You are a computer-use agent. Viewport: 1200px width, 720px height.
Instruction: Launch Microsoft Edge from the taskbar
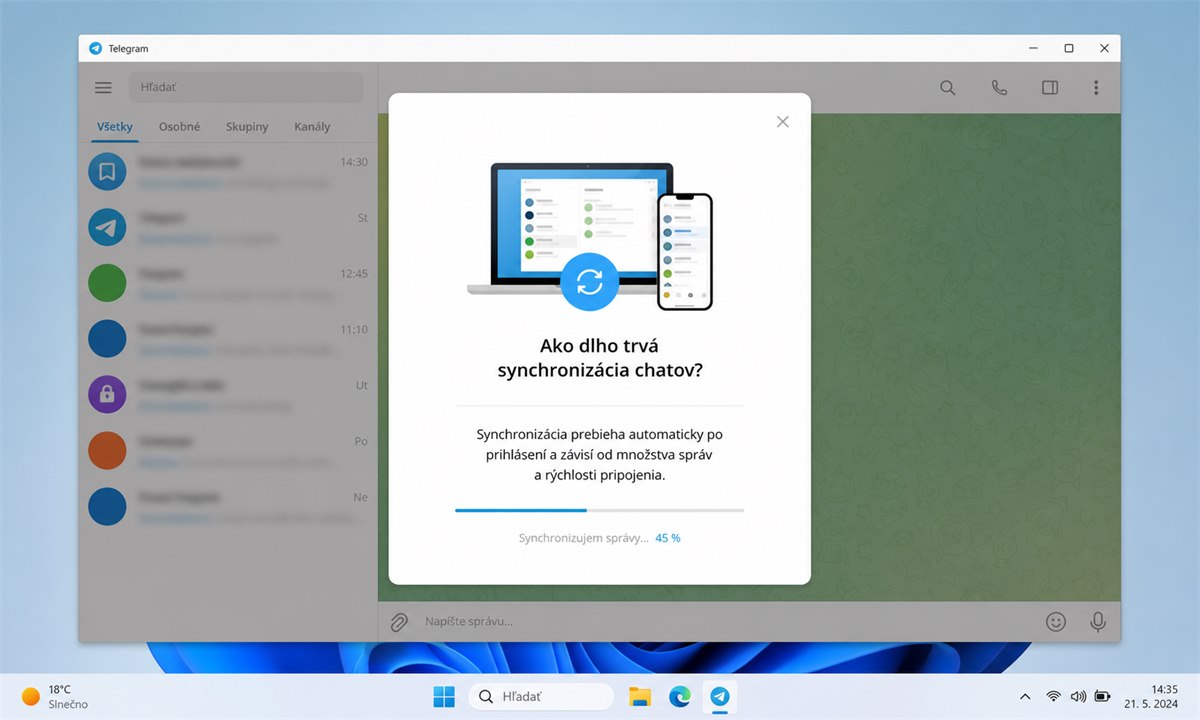tap(680, 696)
